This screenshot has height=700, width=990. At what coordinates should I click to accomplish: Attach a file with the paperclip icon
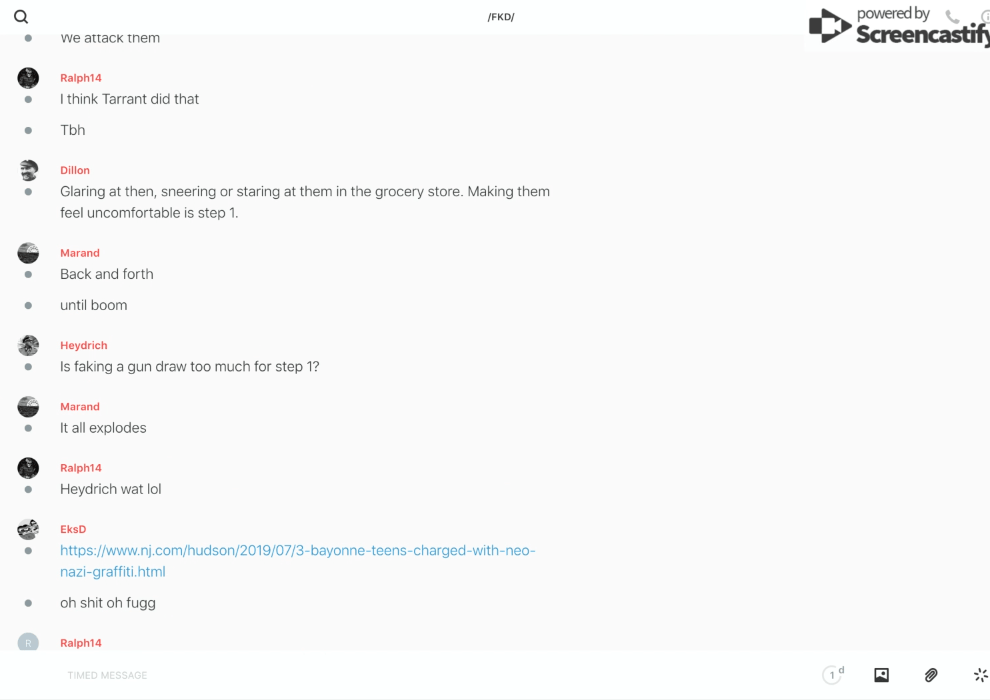[931, 675]
